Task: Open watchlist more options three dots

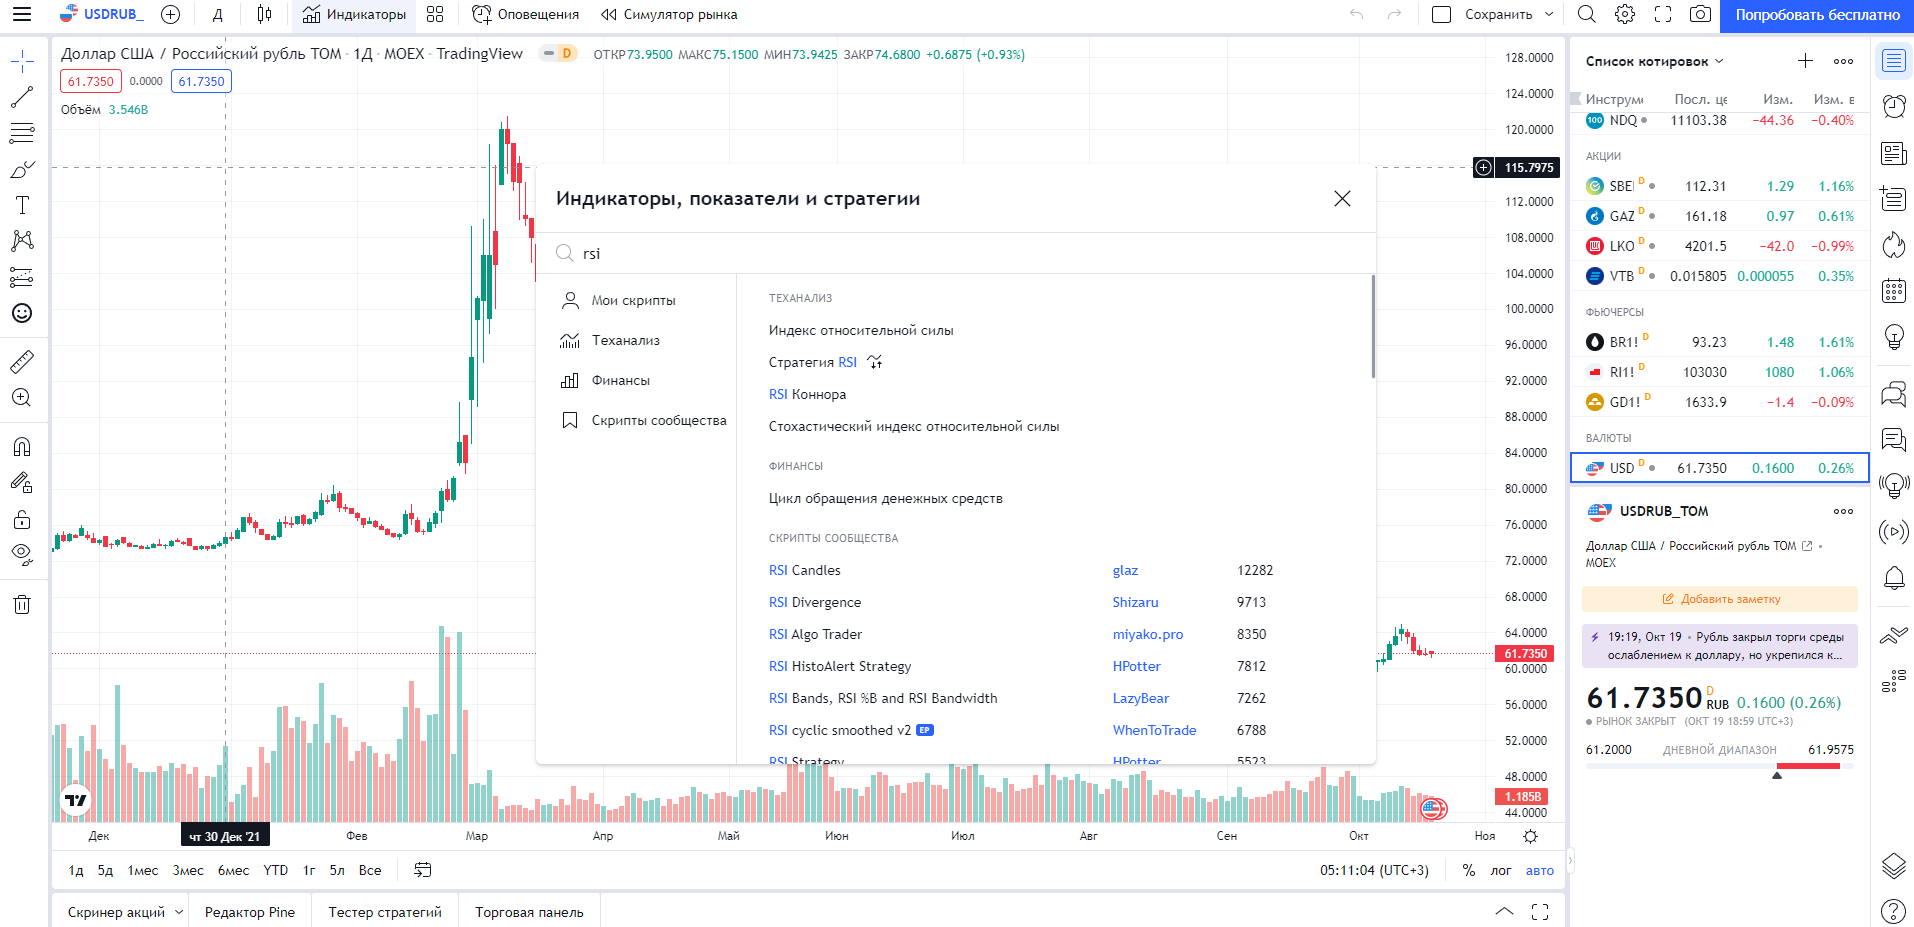Action: click(x=1844, y=61)
